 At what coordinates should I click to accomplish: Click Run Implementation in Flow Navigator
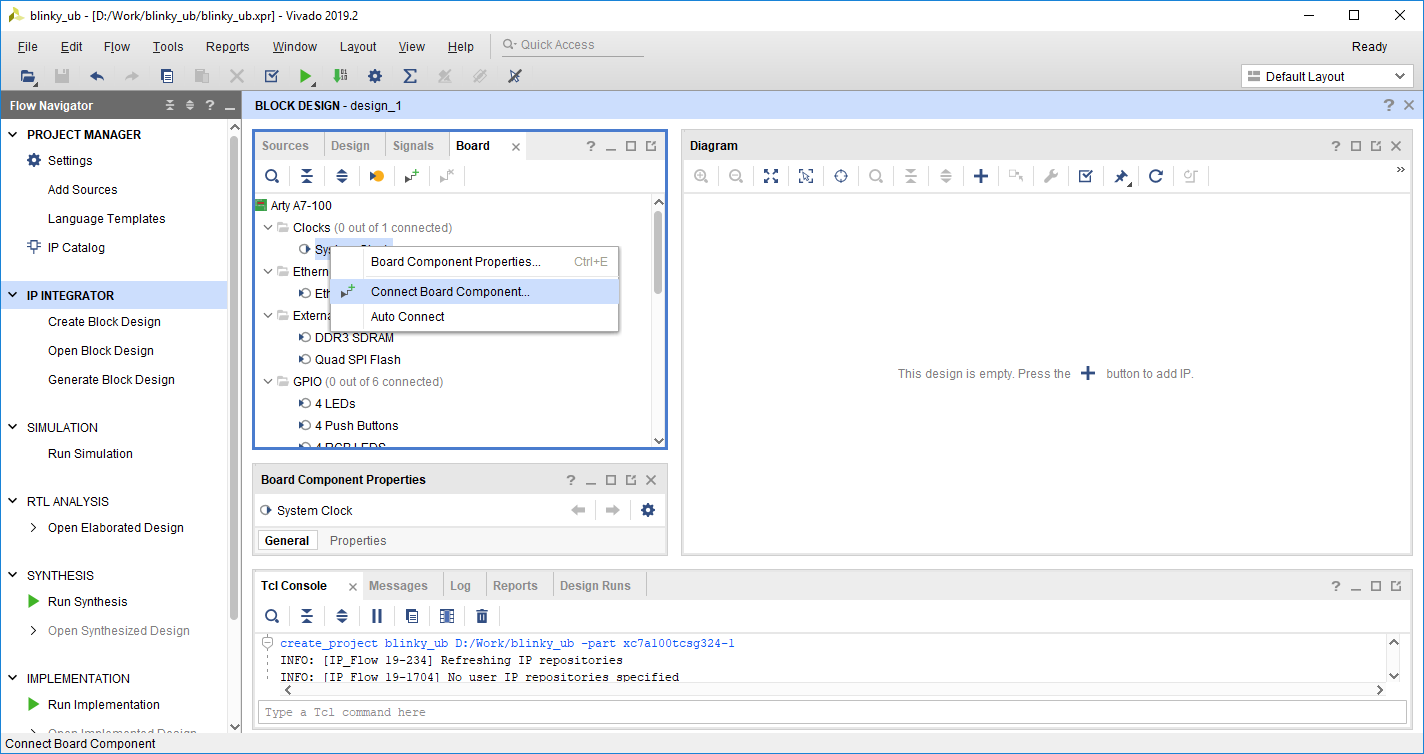[104, 705]
